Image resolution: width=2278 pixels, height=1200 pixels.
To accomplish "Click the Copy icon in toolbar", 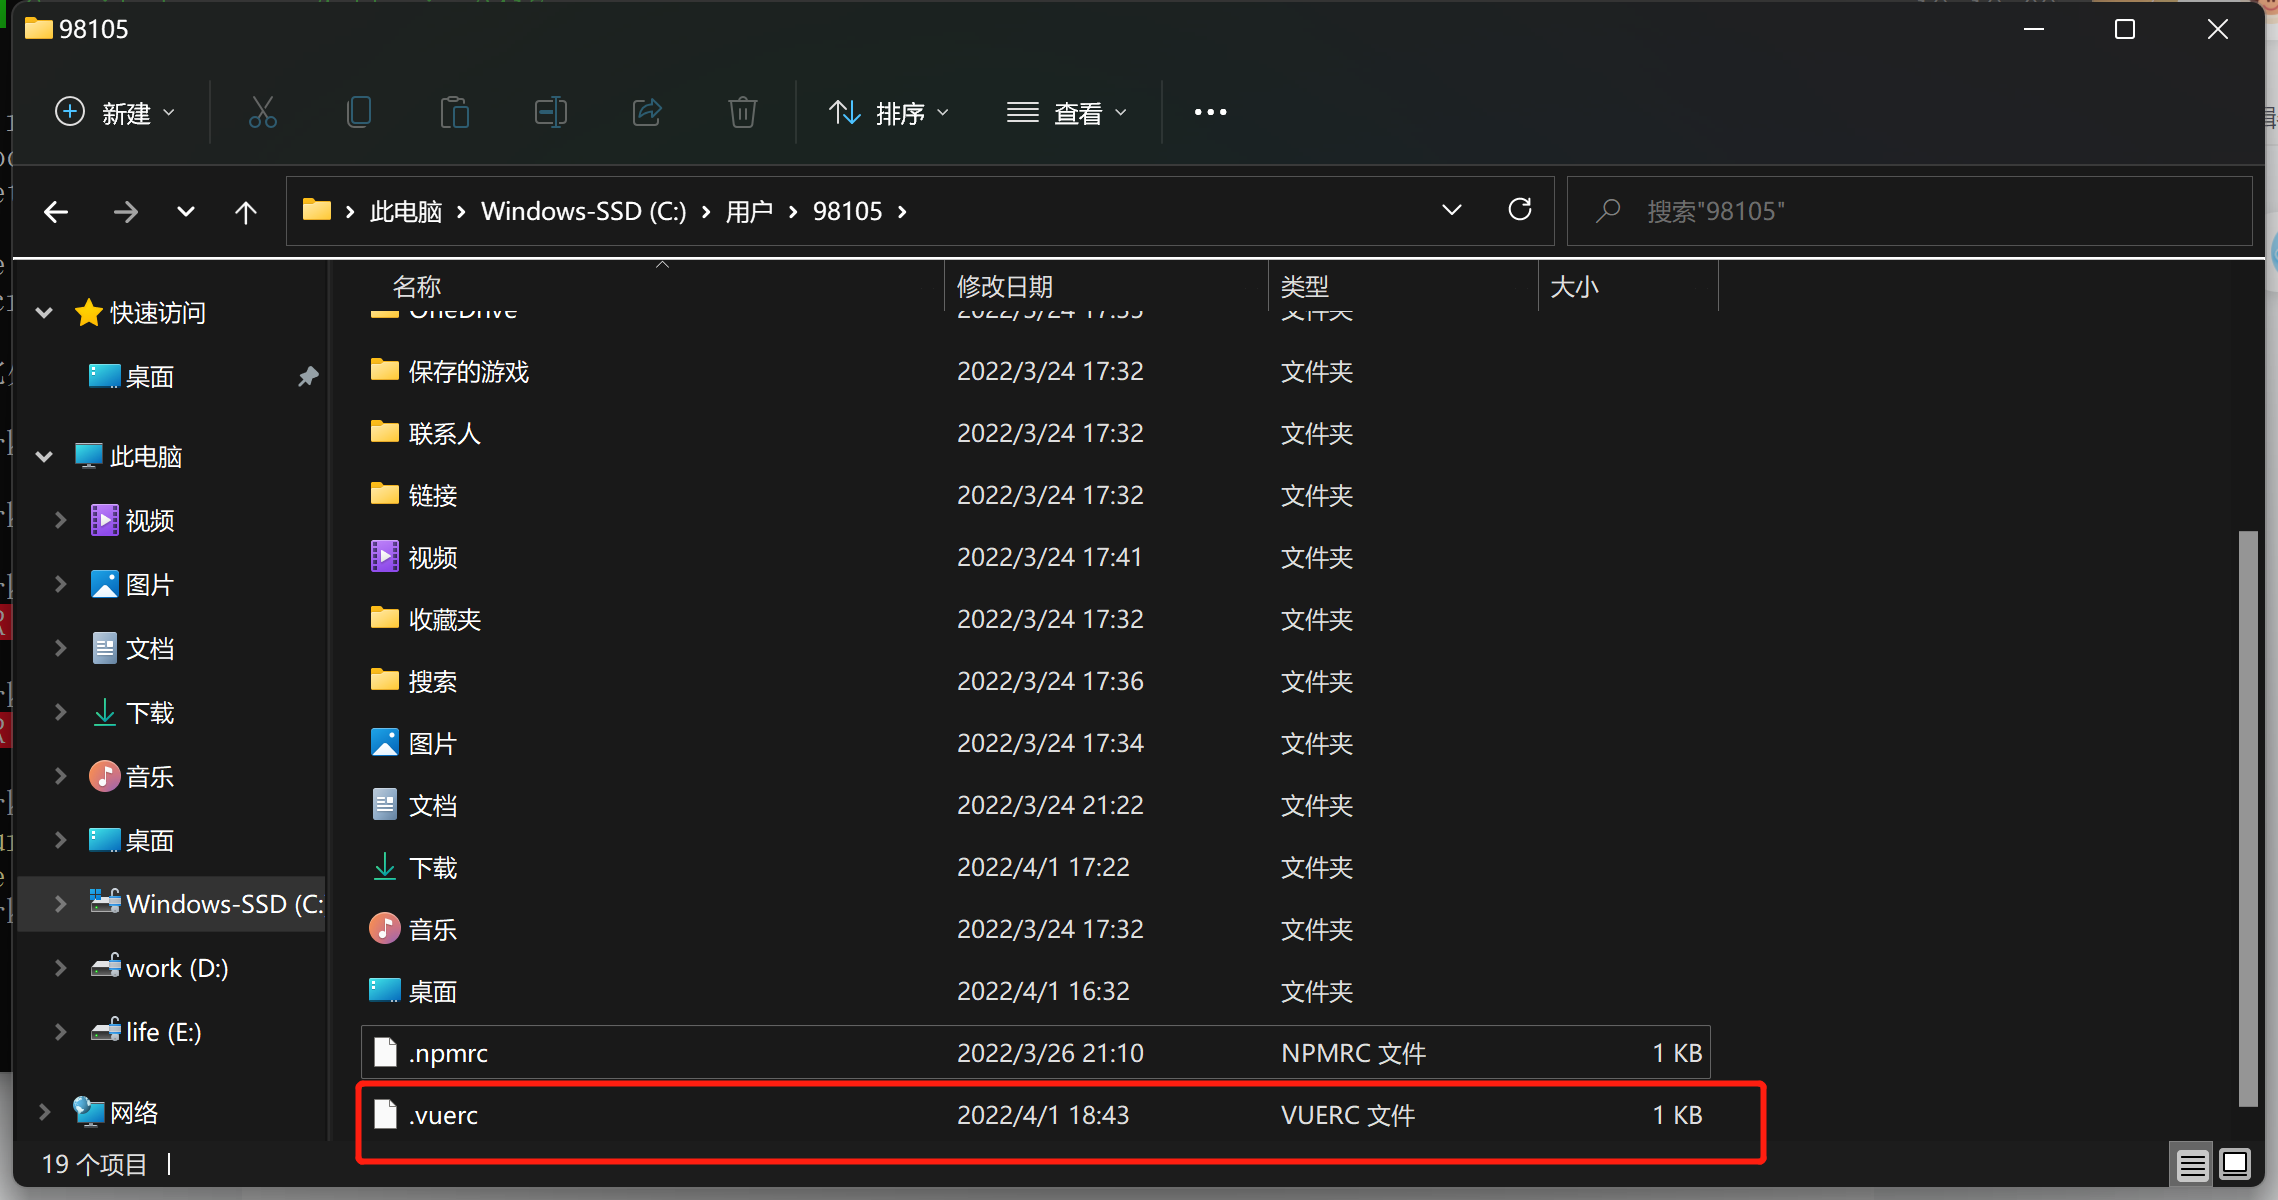I will point(358,113).
